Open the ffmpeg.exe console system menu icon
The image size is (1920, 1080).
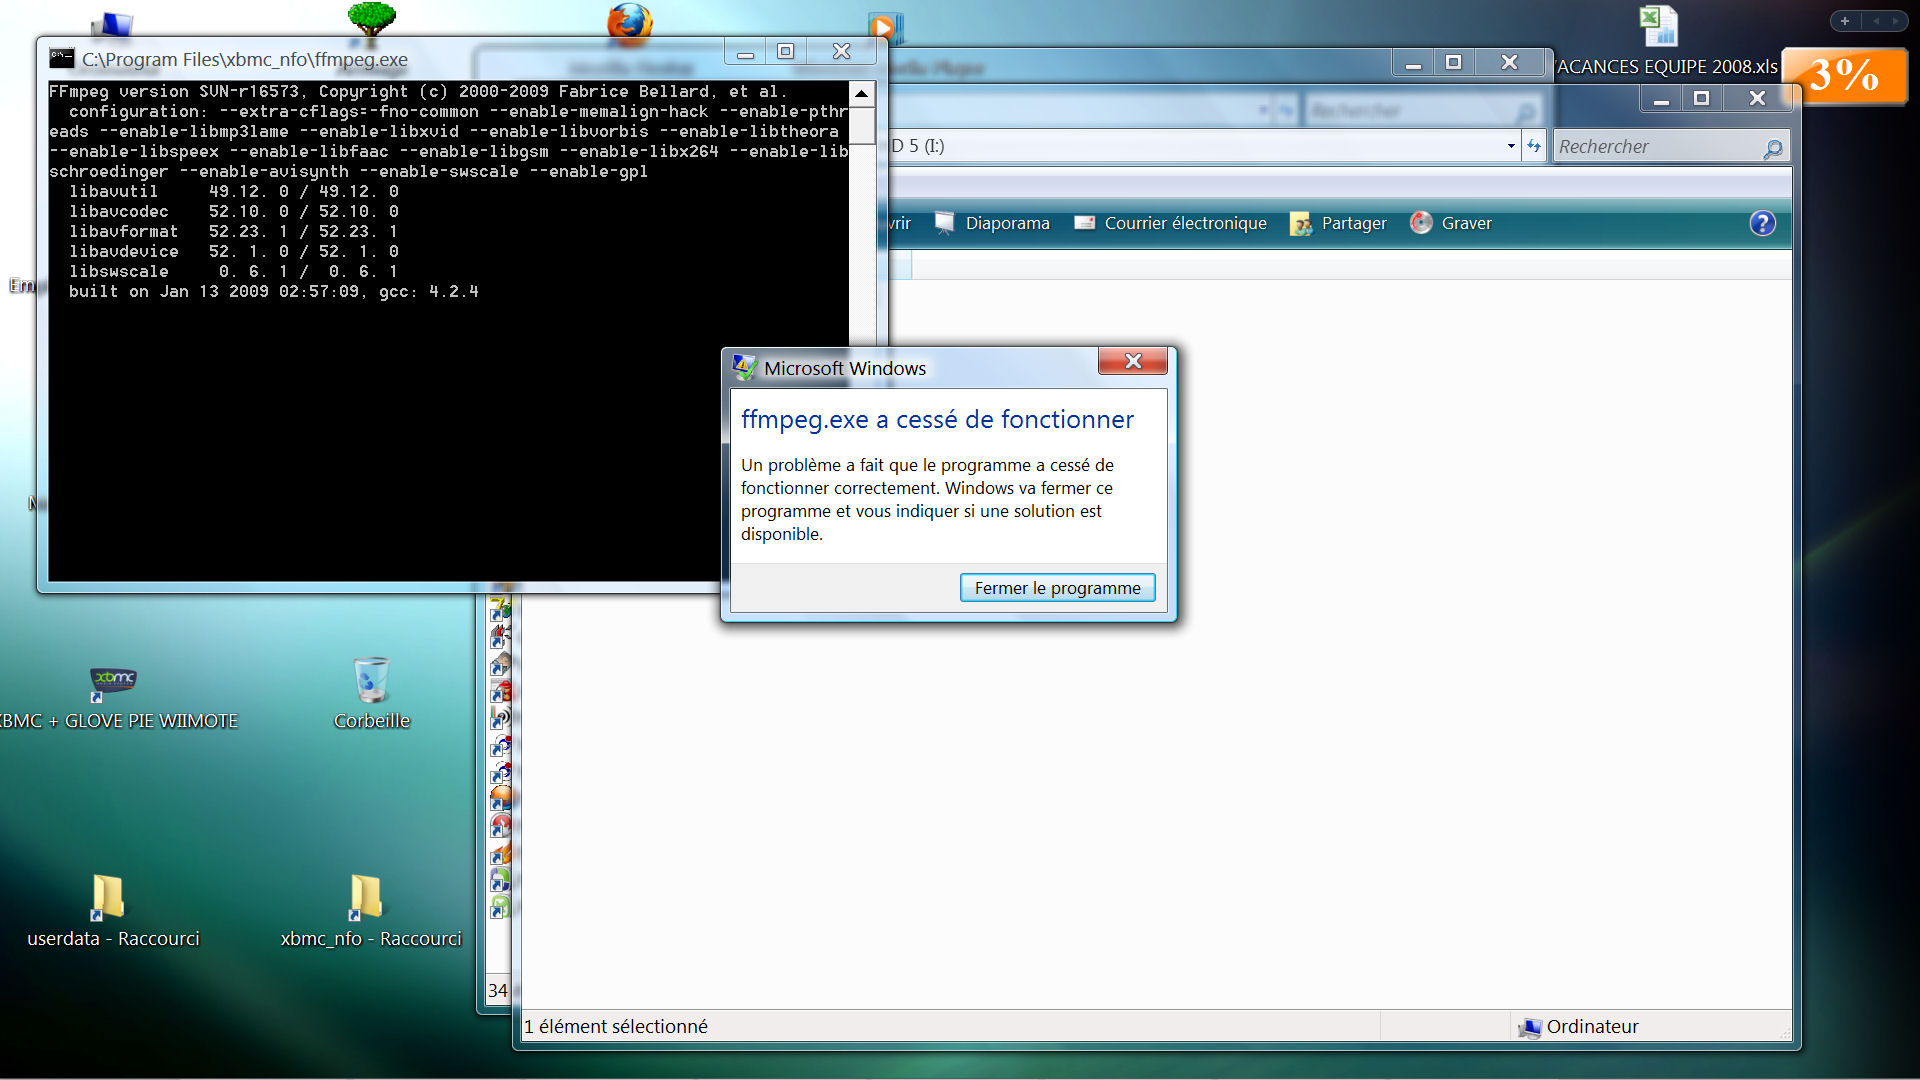(x=62, y=58)
